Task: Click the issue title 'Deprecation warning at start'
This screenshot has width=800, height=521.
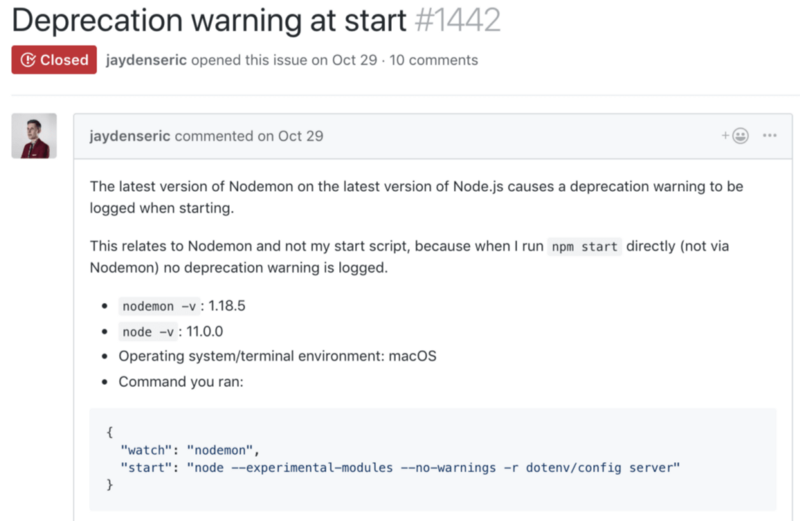Action: [x=209, y=19]
